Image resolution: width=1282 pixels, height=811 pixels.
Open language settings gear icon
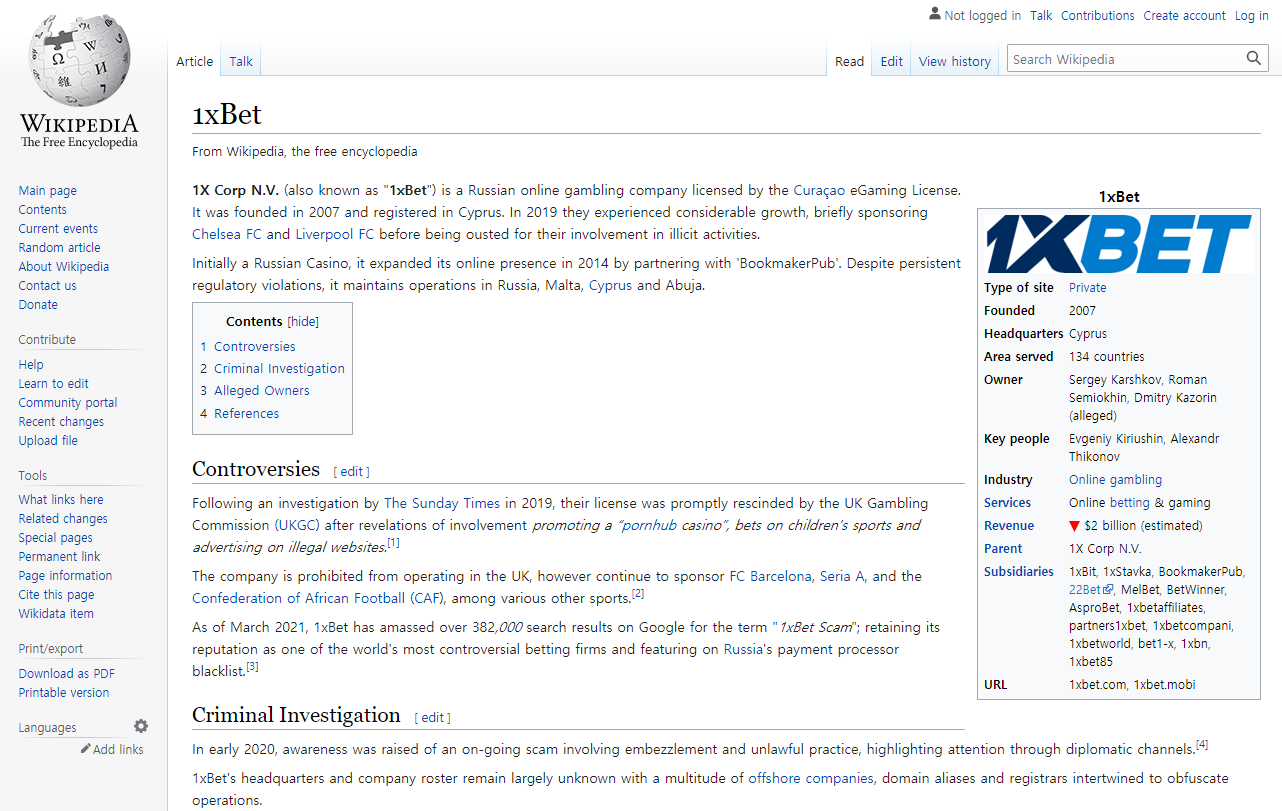(141, 726)
